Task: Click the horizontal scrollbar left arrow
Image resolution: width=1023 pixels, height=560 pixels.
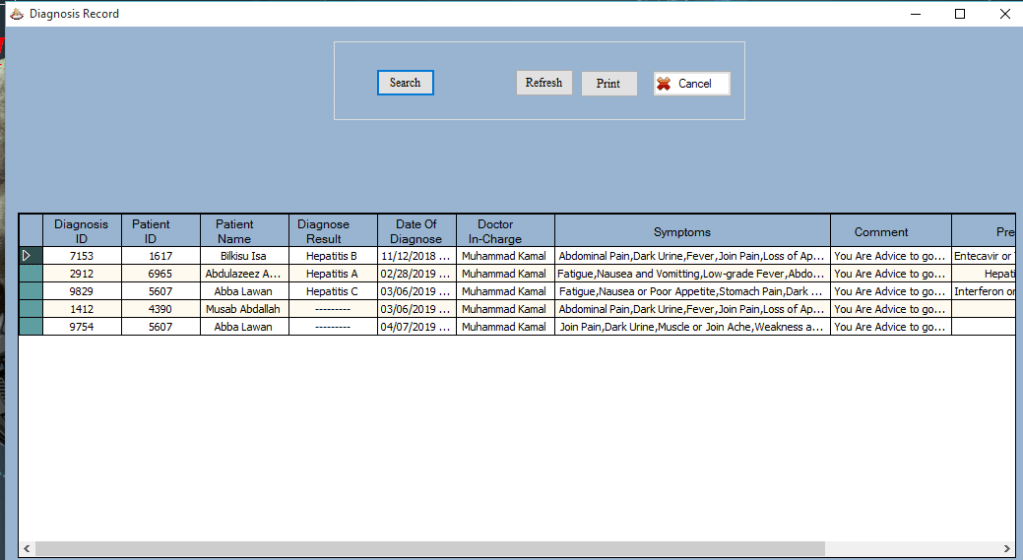Action: [x=27, y=549]
